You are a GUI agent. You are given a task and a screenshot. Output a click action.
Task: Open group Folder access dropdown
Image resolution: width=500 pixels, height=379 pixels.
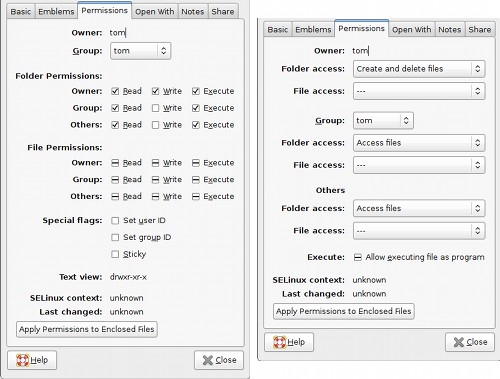pyautogui.click(x=419, y=143)
